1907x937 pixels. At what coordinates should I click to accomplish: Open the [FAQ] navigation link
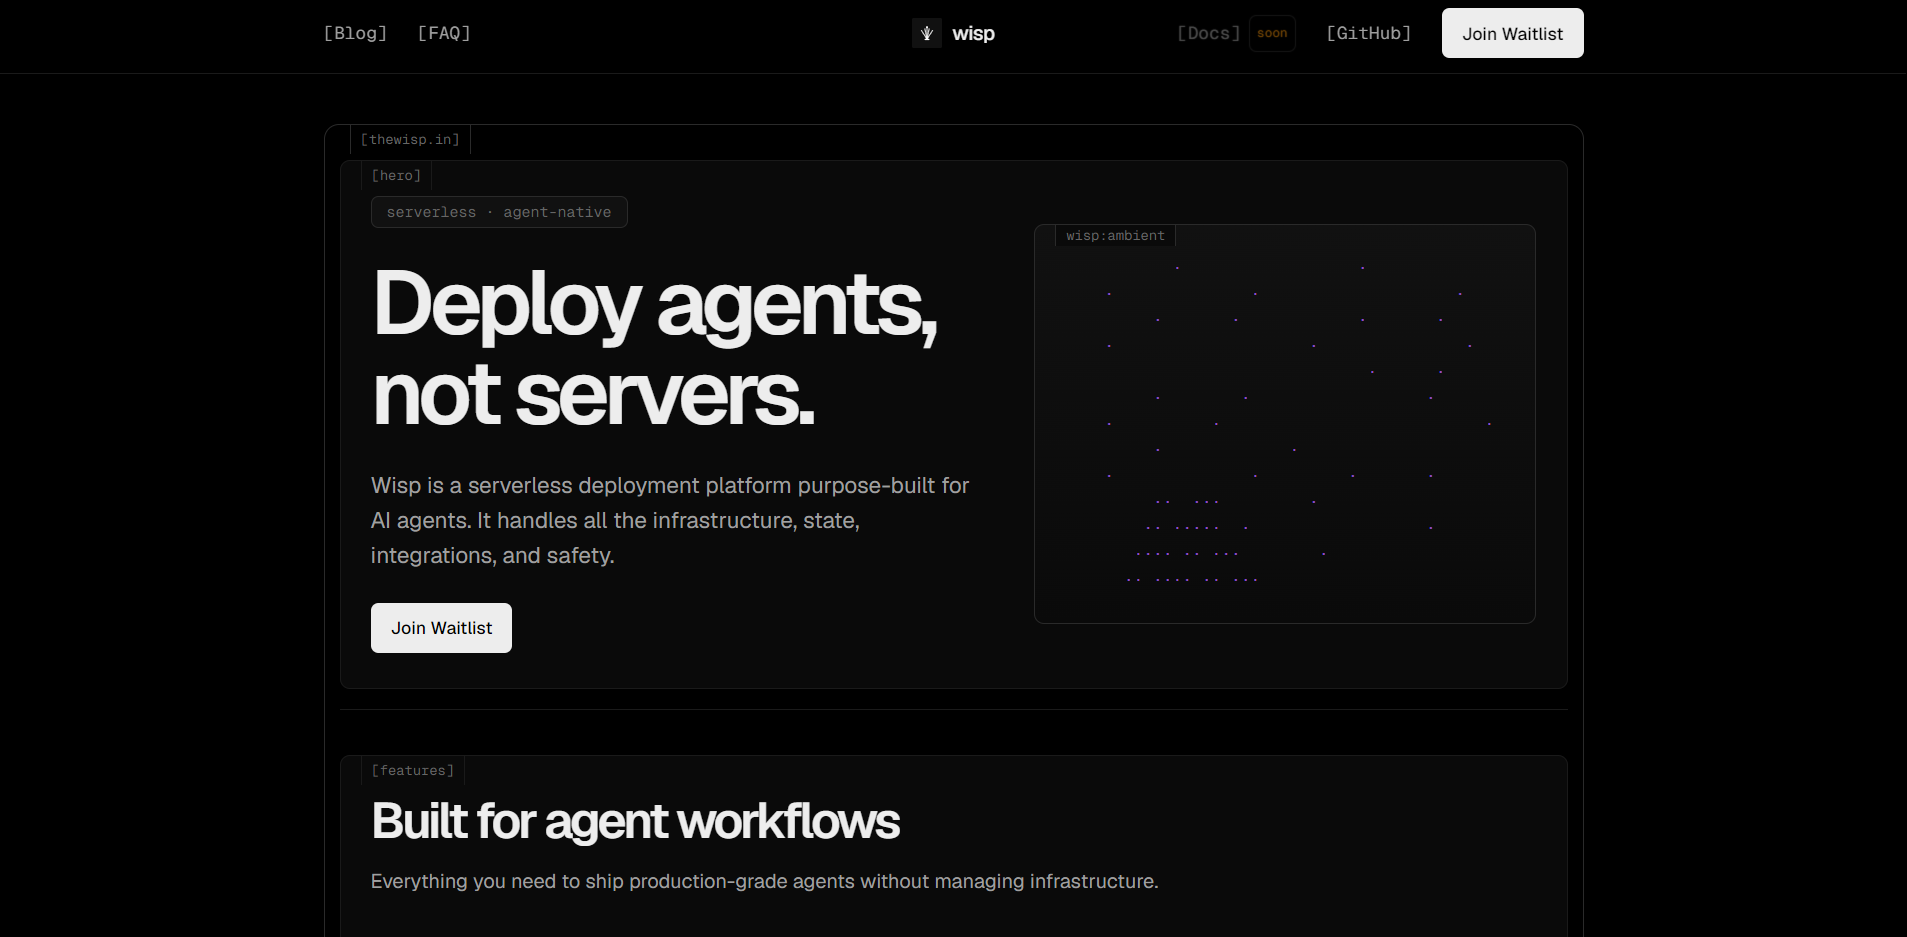pyautogui.click(x=444, y=33)
